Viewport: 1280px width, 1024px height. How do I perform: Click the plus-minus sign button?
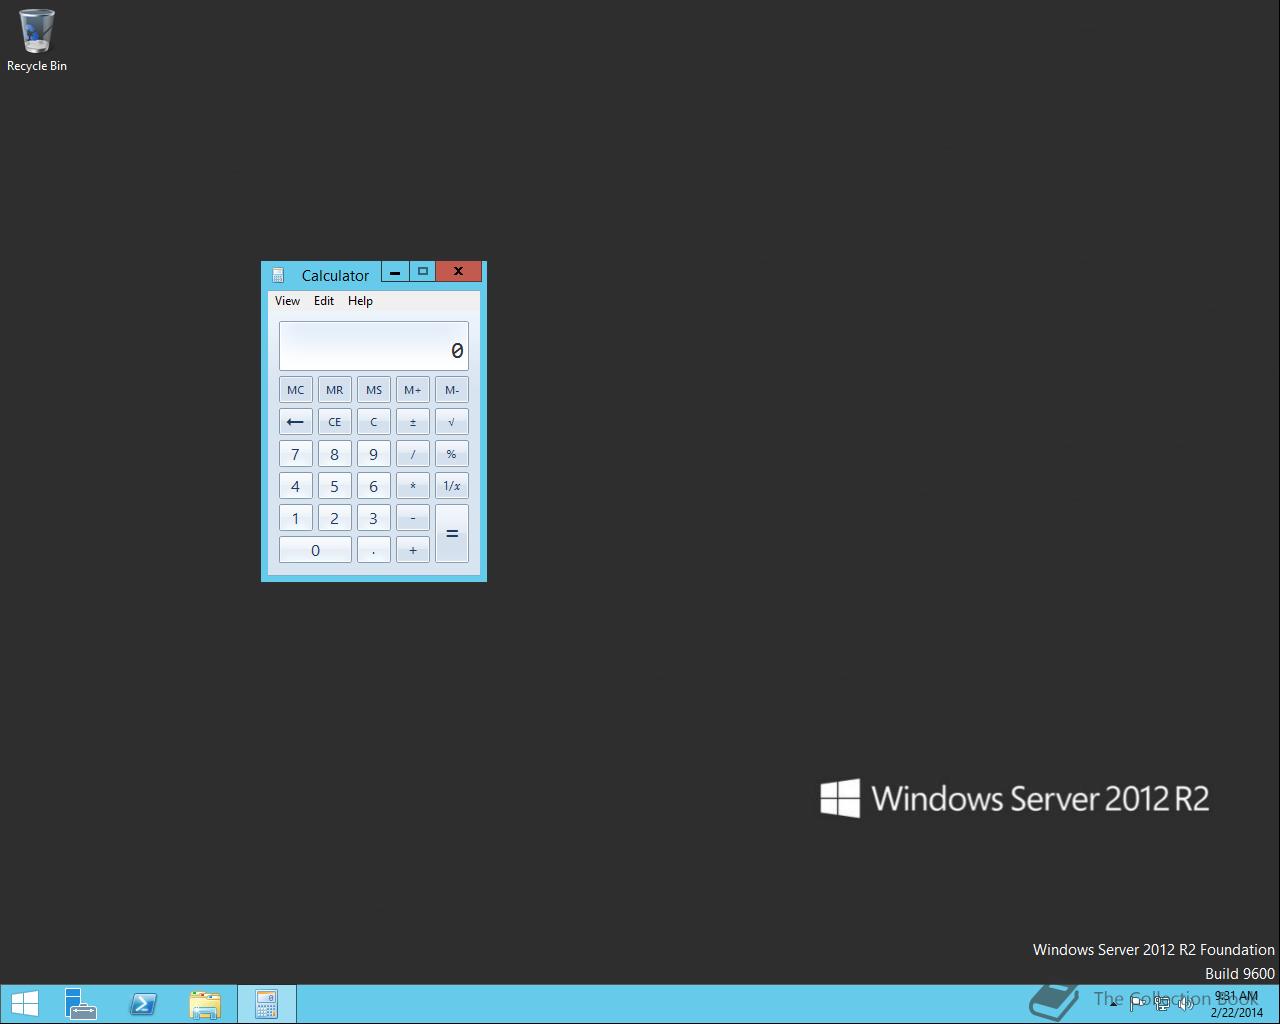pos(412,422)
